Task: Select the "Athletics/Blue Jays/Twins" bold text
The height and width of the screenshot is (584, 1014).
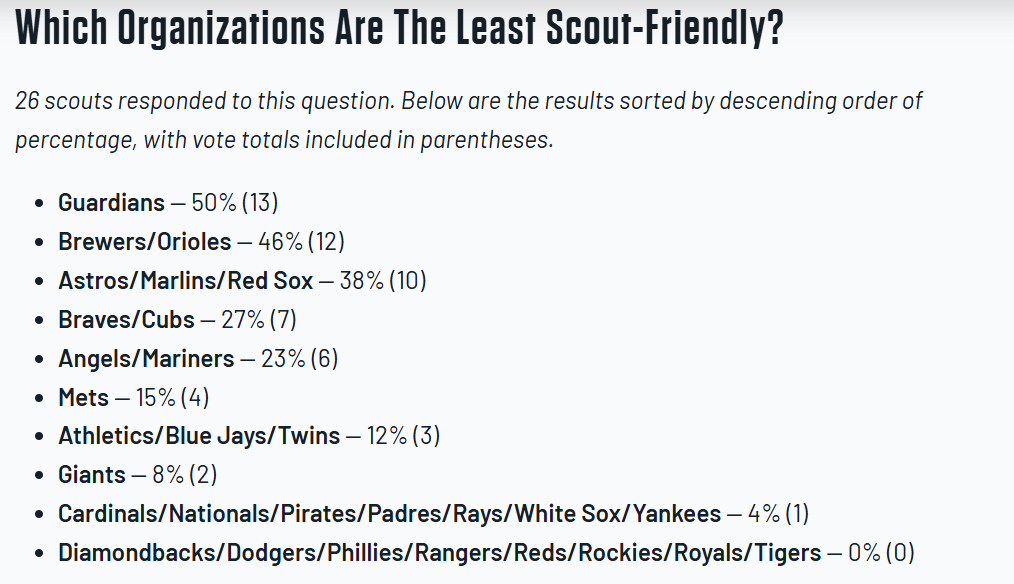Action: [199, 437]
